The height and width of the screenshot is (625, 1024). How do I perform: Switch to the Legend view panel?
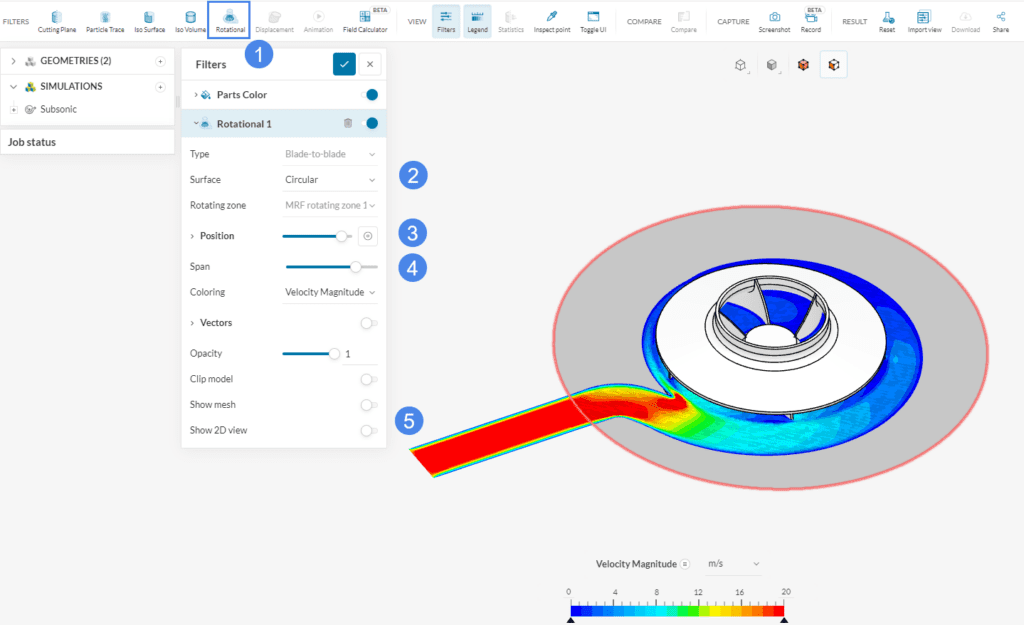click(x=477, y=18)
